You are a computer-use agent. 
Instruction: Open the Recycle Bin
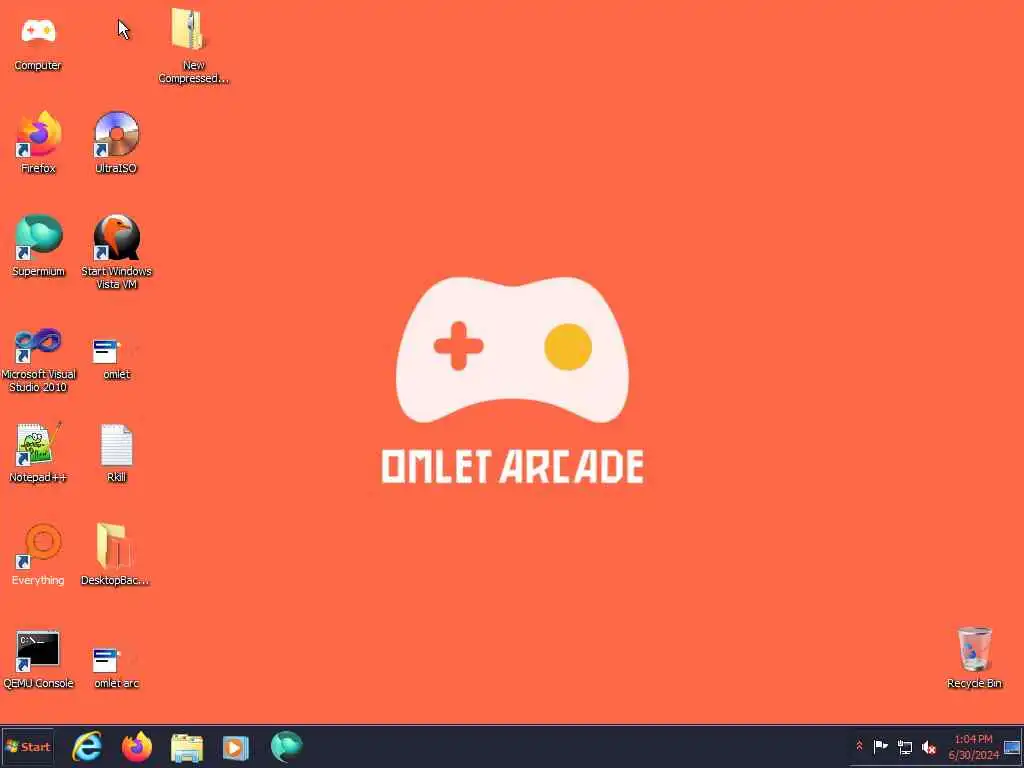coord(974,657)
